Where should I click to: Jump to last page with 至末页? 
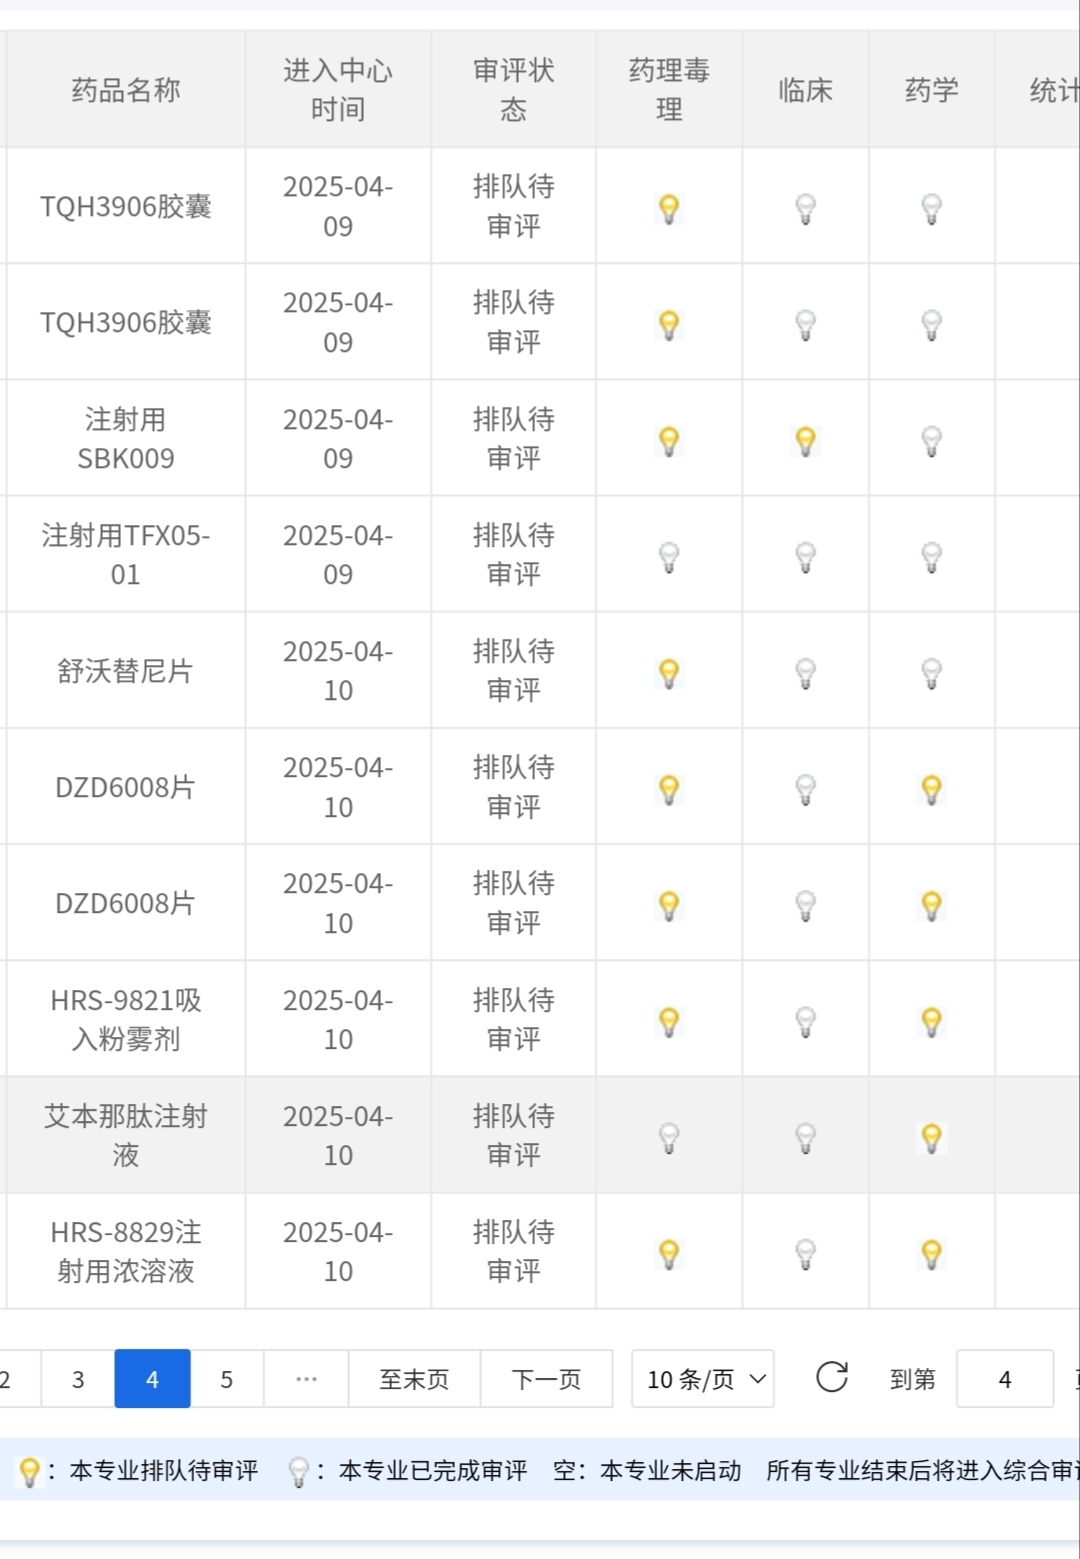[x=414, y=1379]
